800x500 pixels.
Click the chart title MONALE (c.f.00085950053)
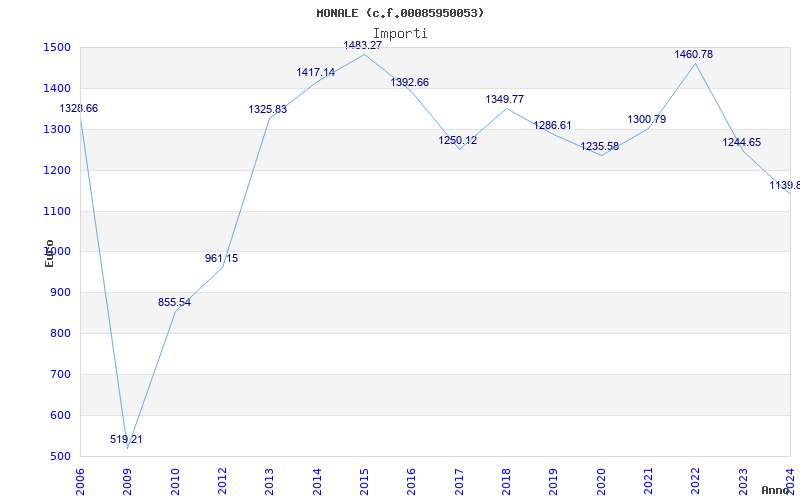pos(400,13)
